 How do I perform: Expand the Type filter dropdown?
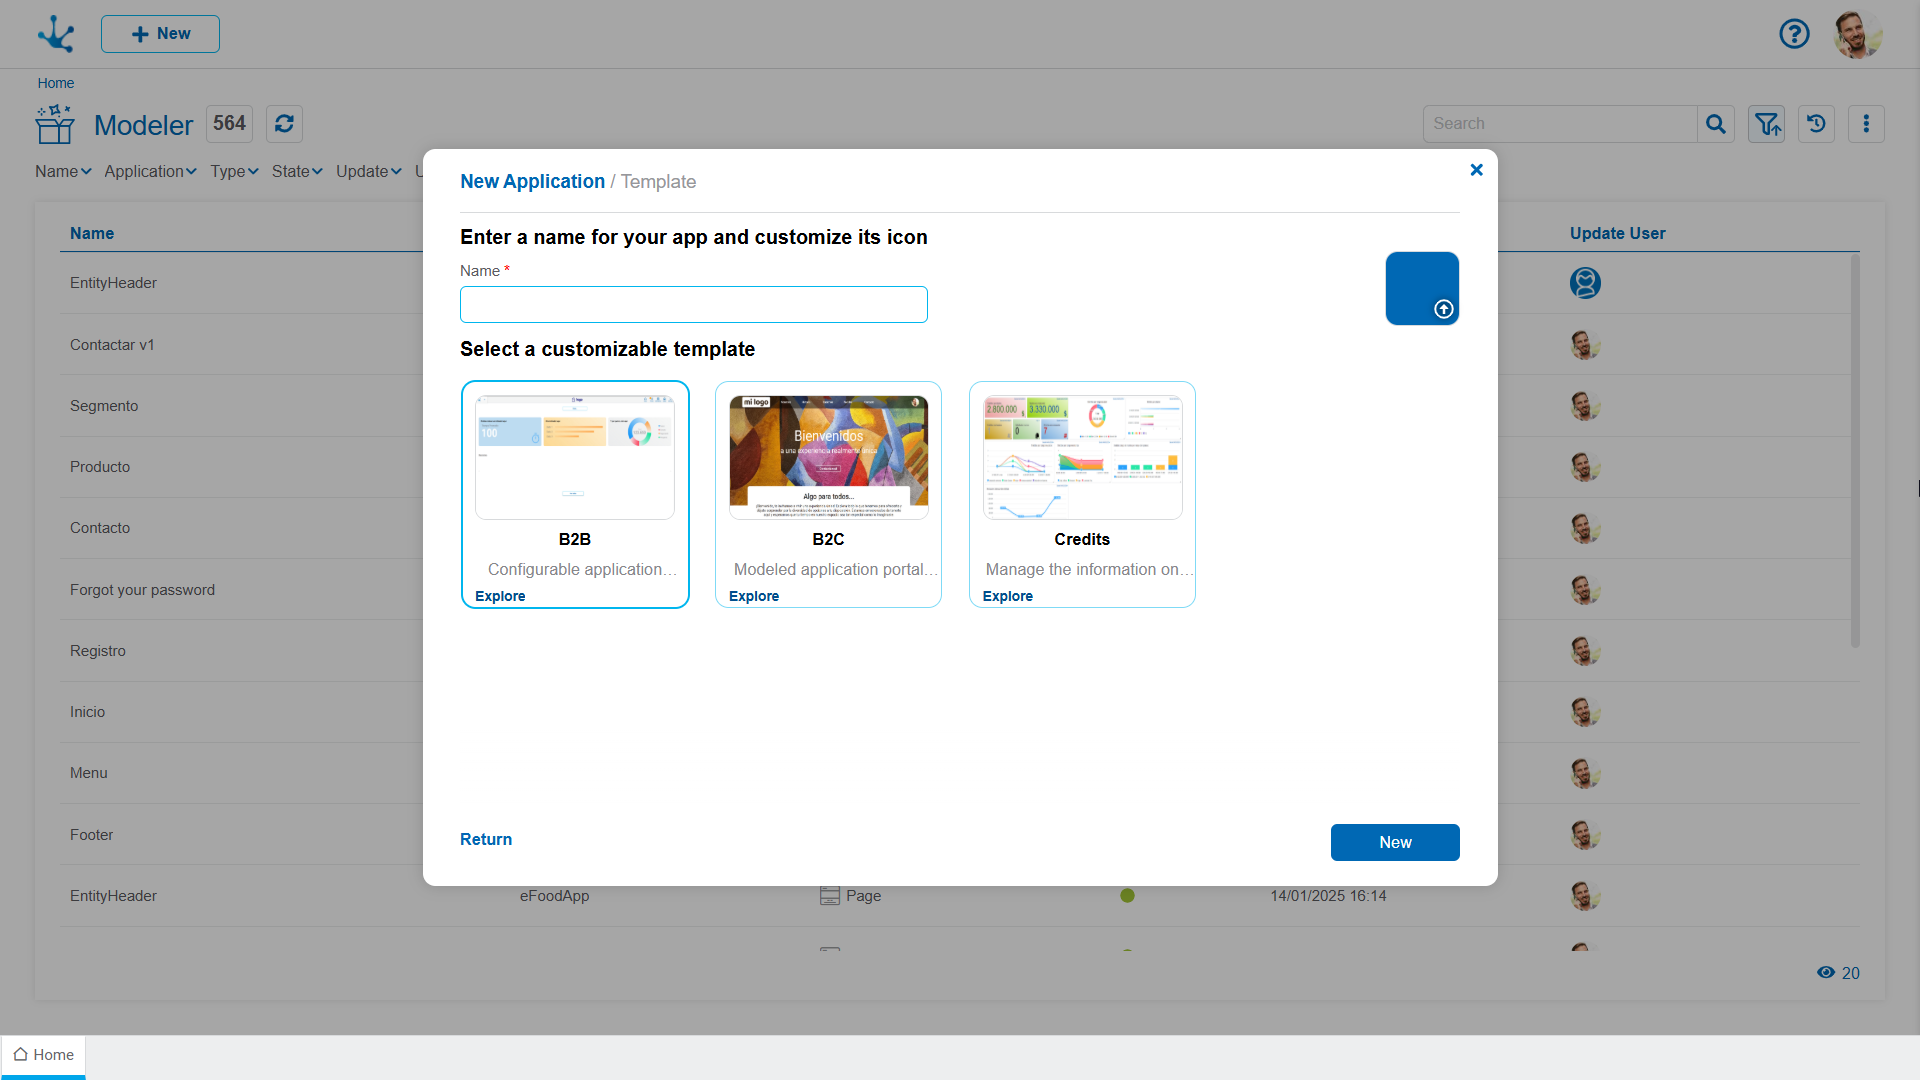[234, 172]
